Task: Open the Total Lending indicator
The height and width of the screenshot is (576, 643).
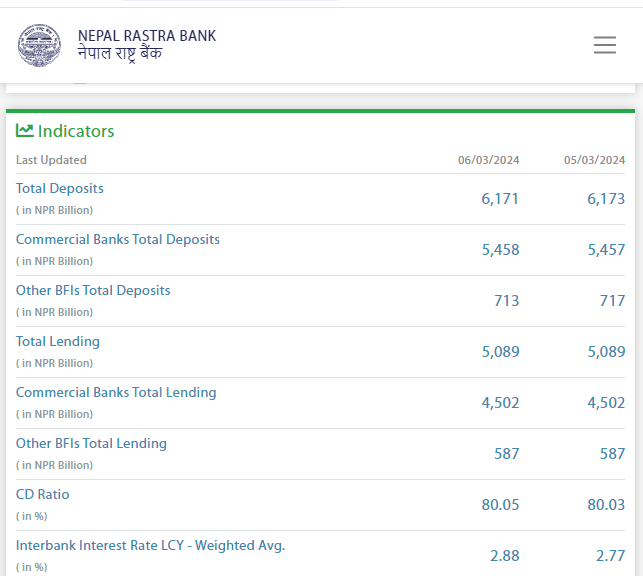Action: (x=58, y=341)
